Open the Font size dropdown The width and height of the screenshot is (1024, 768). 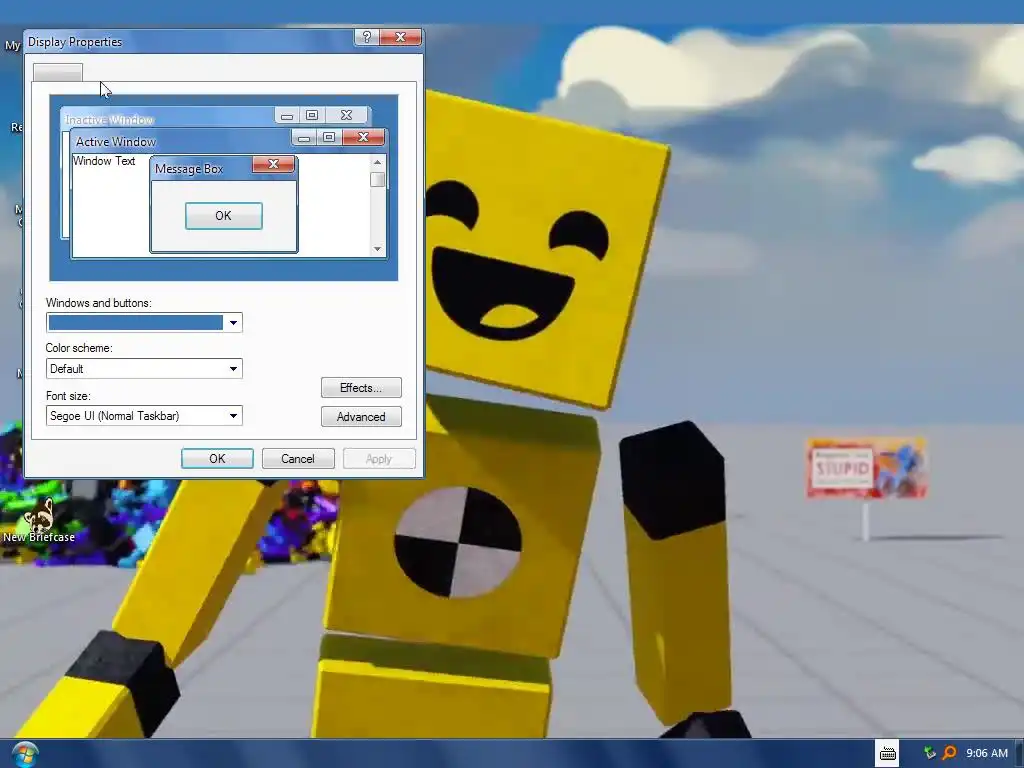point(144,415)
